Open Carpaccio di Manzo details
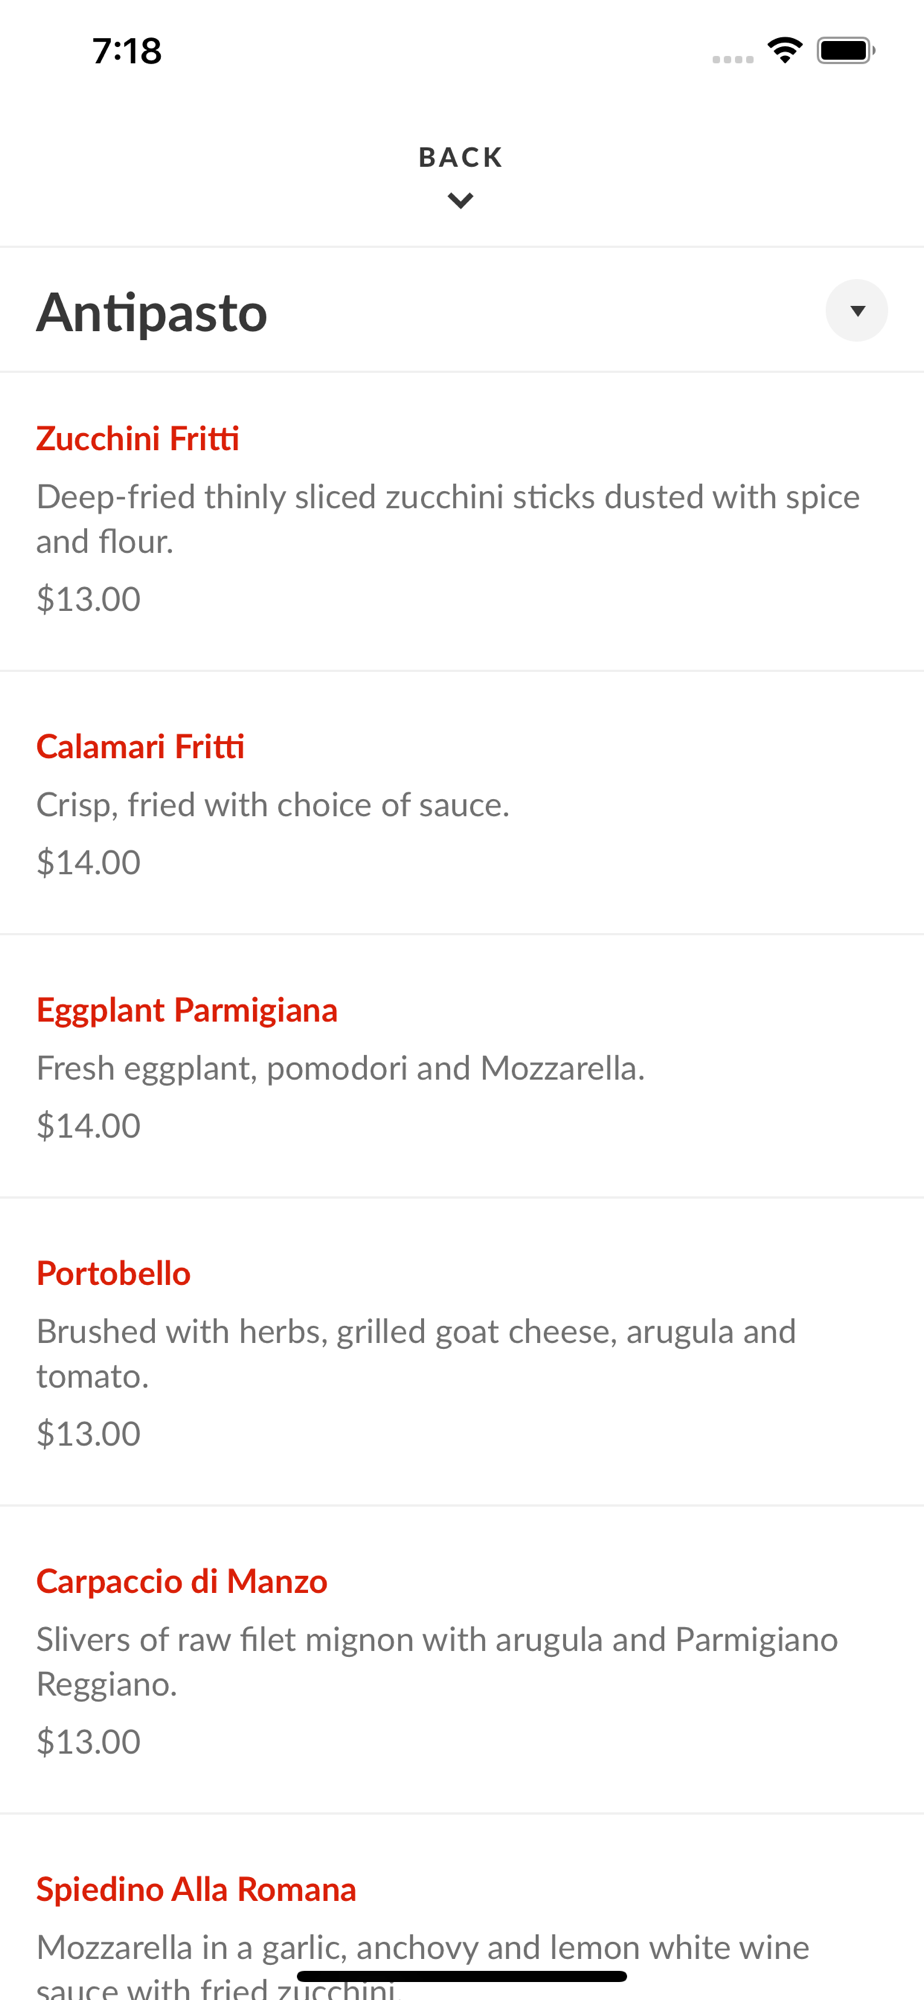The image size is (924, 2000). (182, 1582)
